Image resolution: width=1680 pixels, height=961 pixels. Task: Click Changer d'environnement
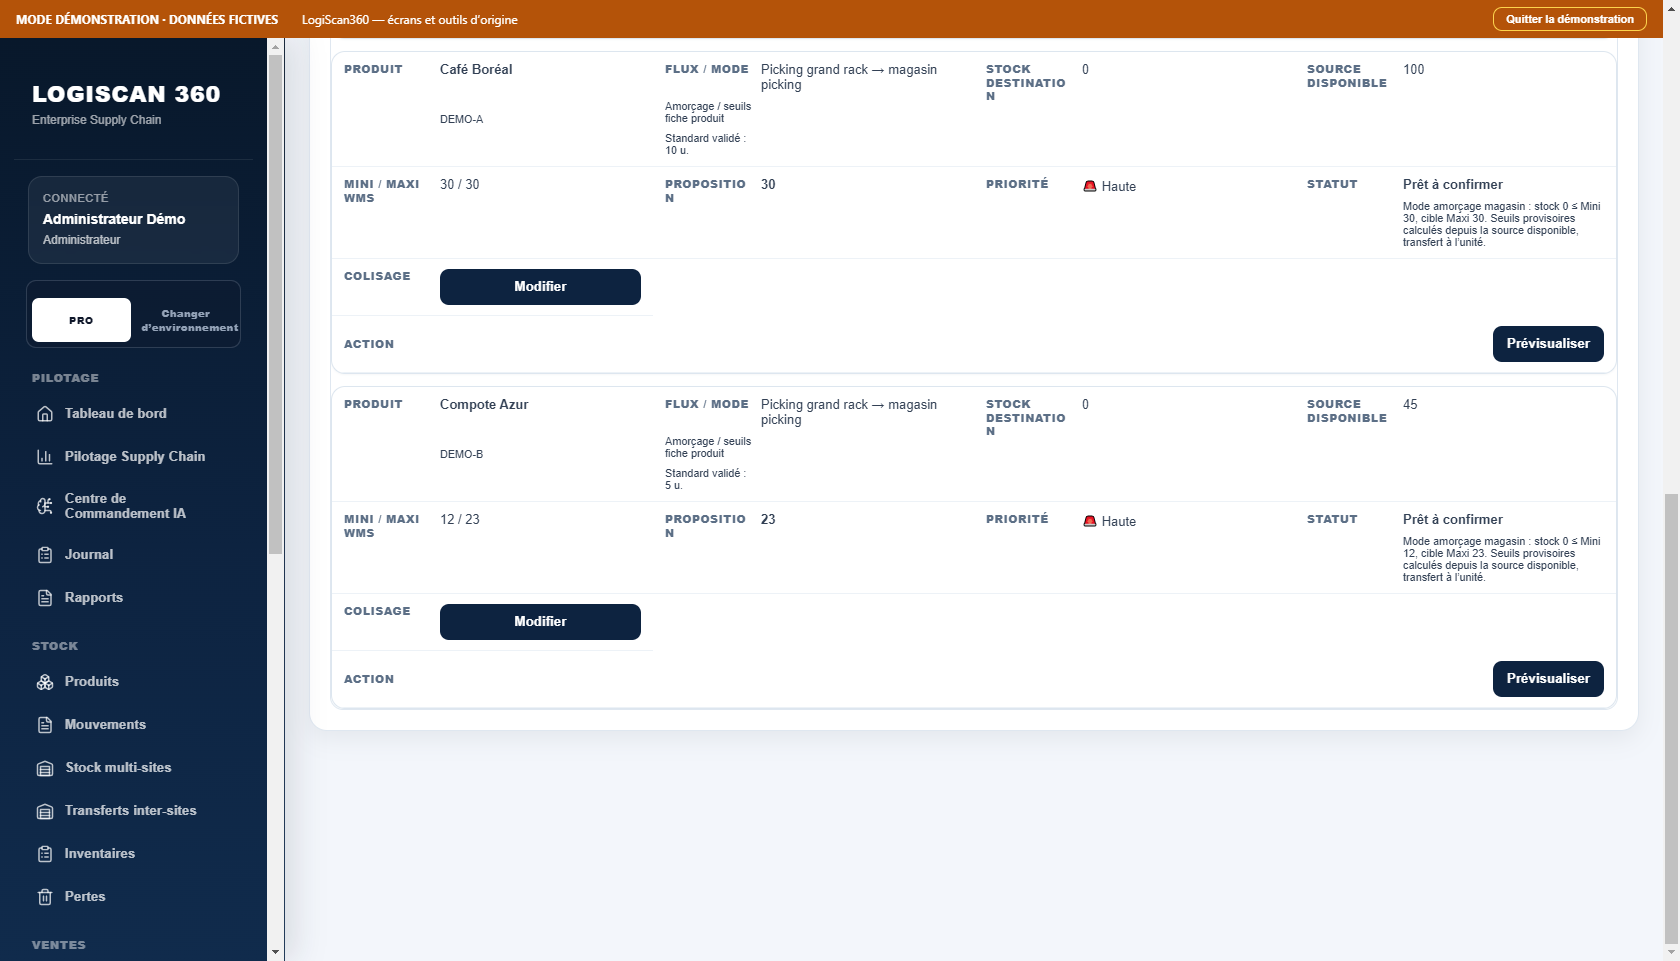coord(189,320)
